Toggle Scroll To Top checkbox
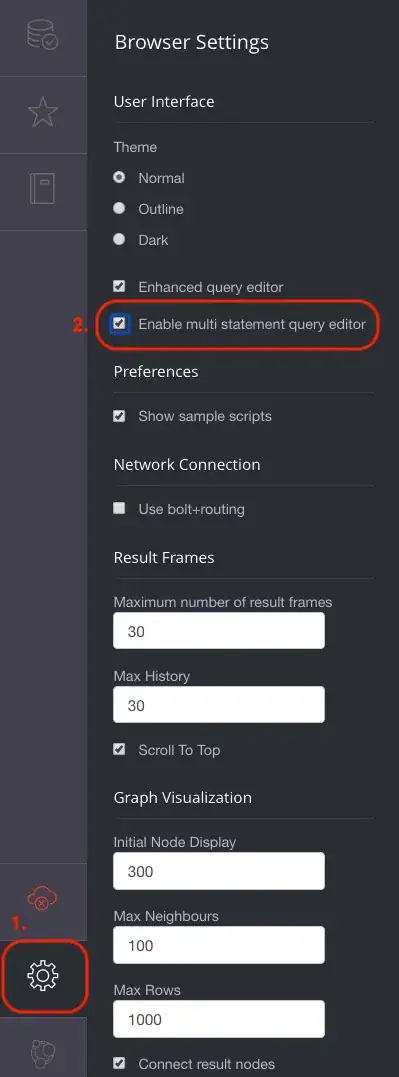 (119, 749)
